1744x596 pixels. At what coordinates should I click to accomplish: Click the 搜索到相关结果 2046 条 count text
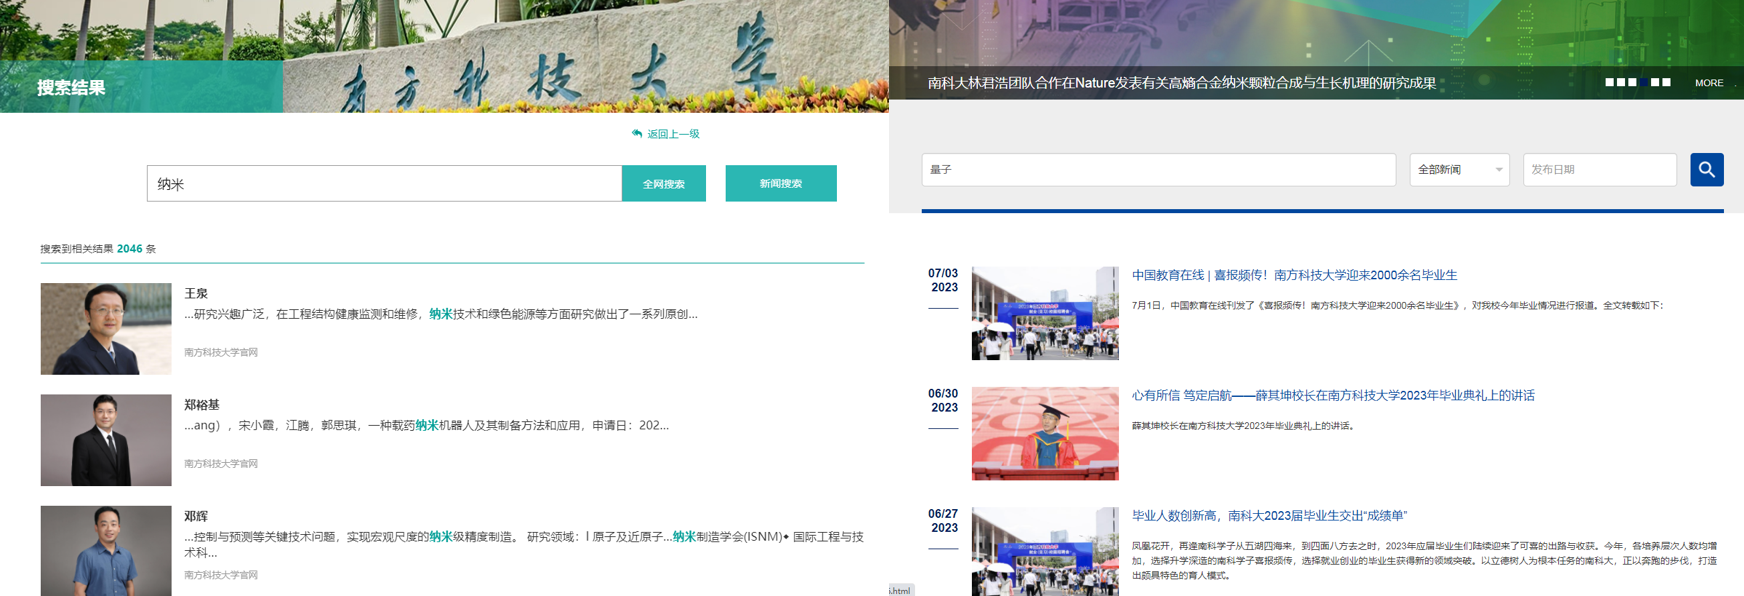click(98, 249)
